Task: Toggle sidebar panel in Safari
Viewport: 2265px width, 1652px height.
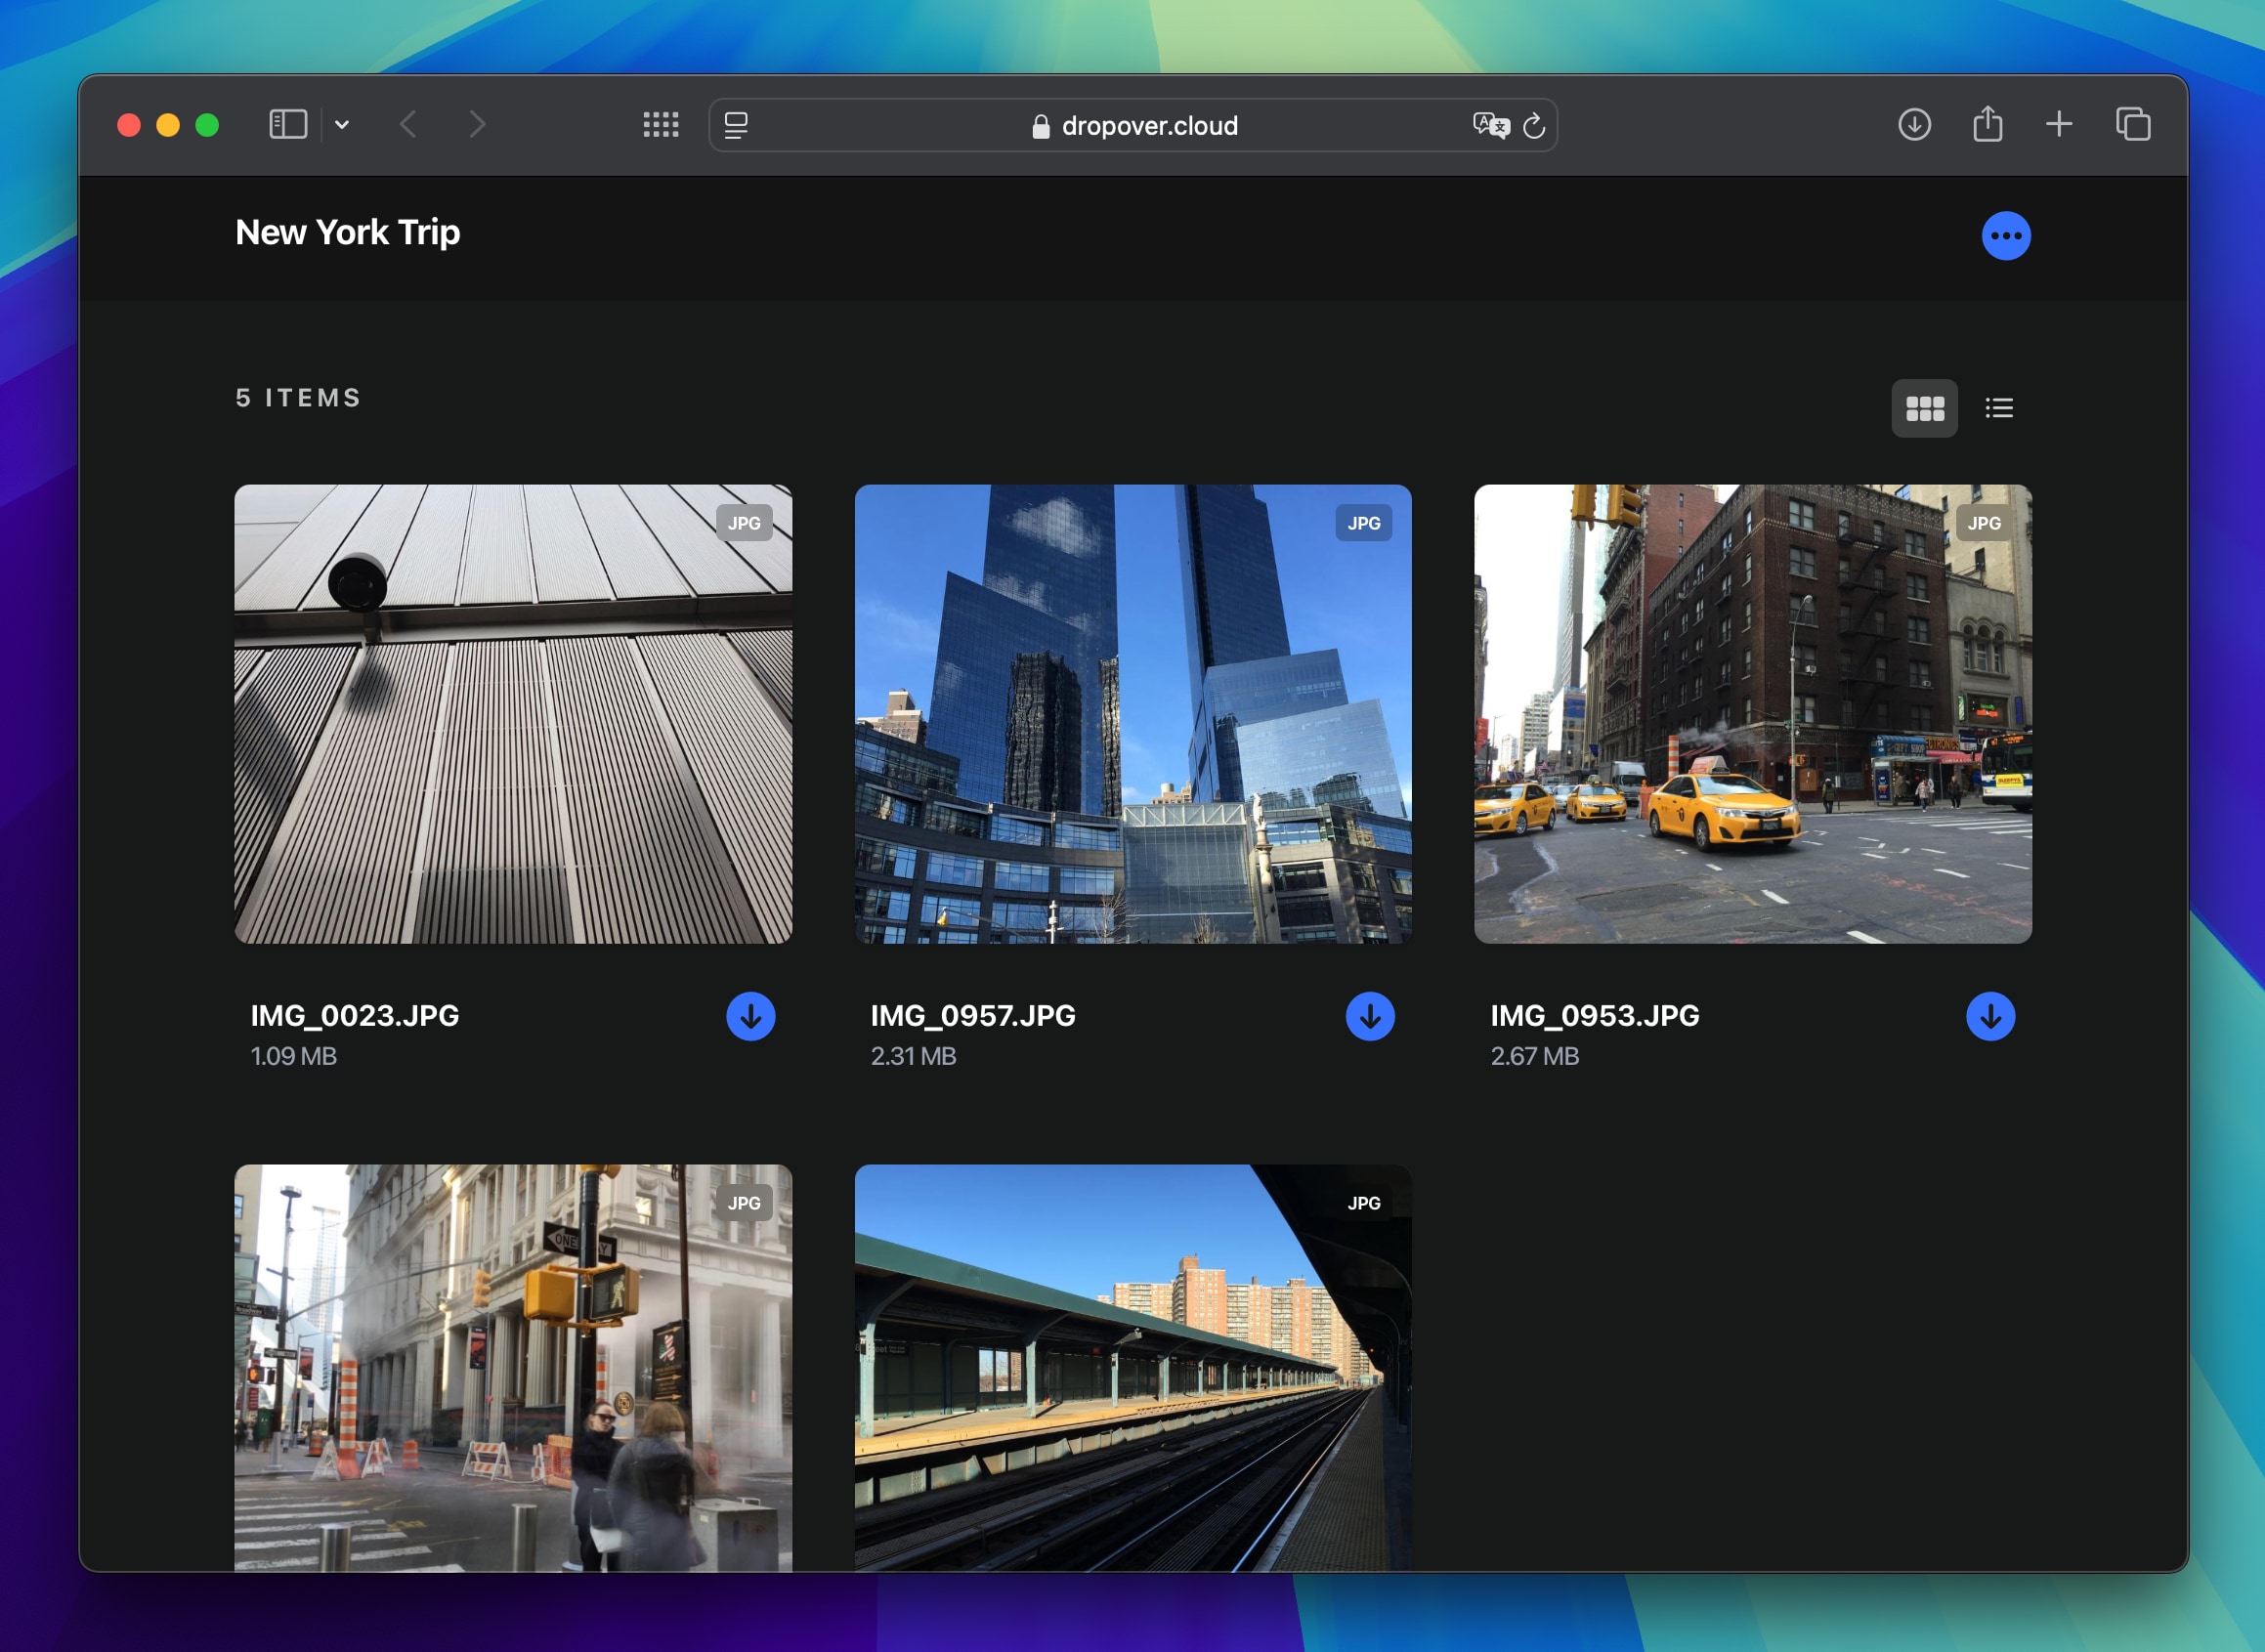Action: [285, 121]
